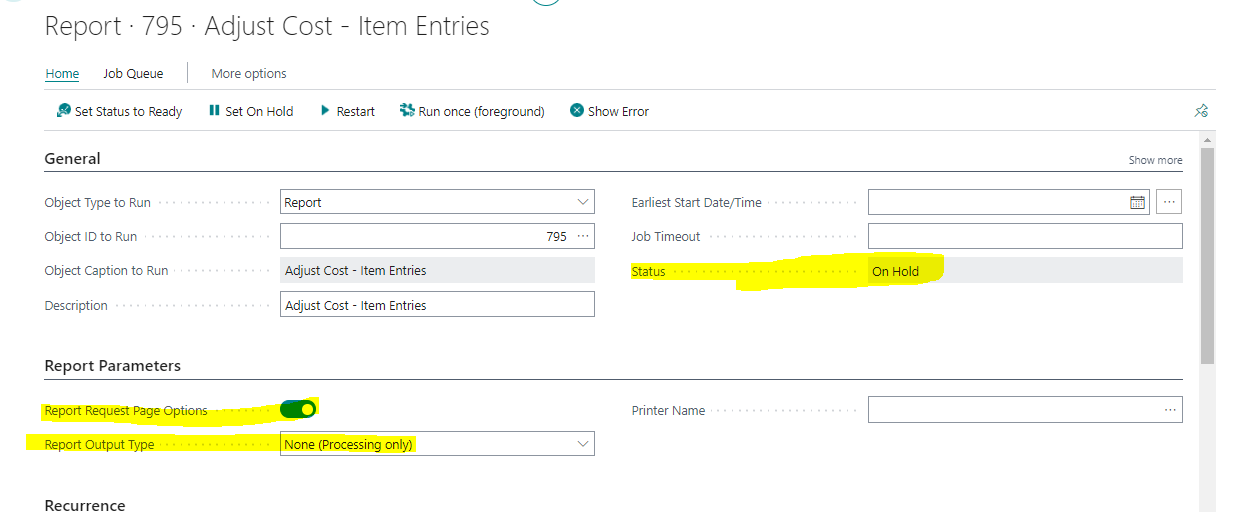Open the Printer Name lookup ellipsis
Viewport: 1243px width, 512px height.
1170,410
